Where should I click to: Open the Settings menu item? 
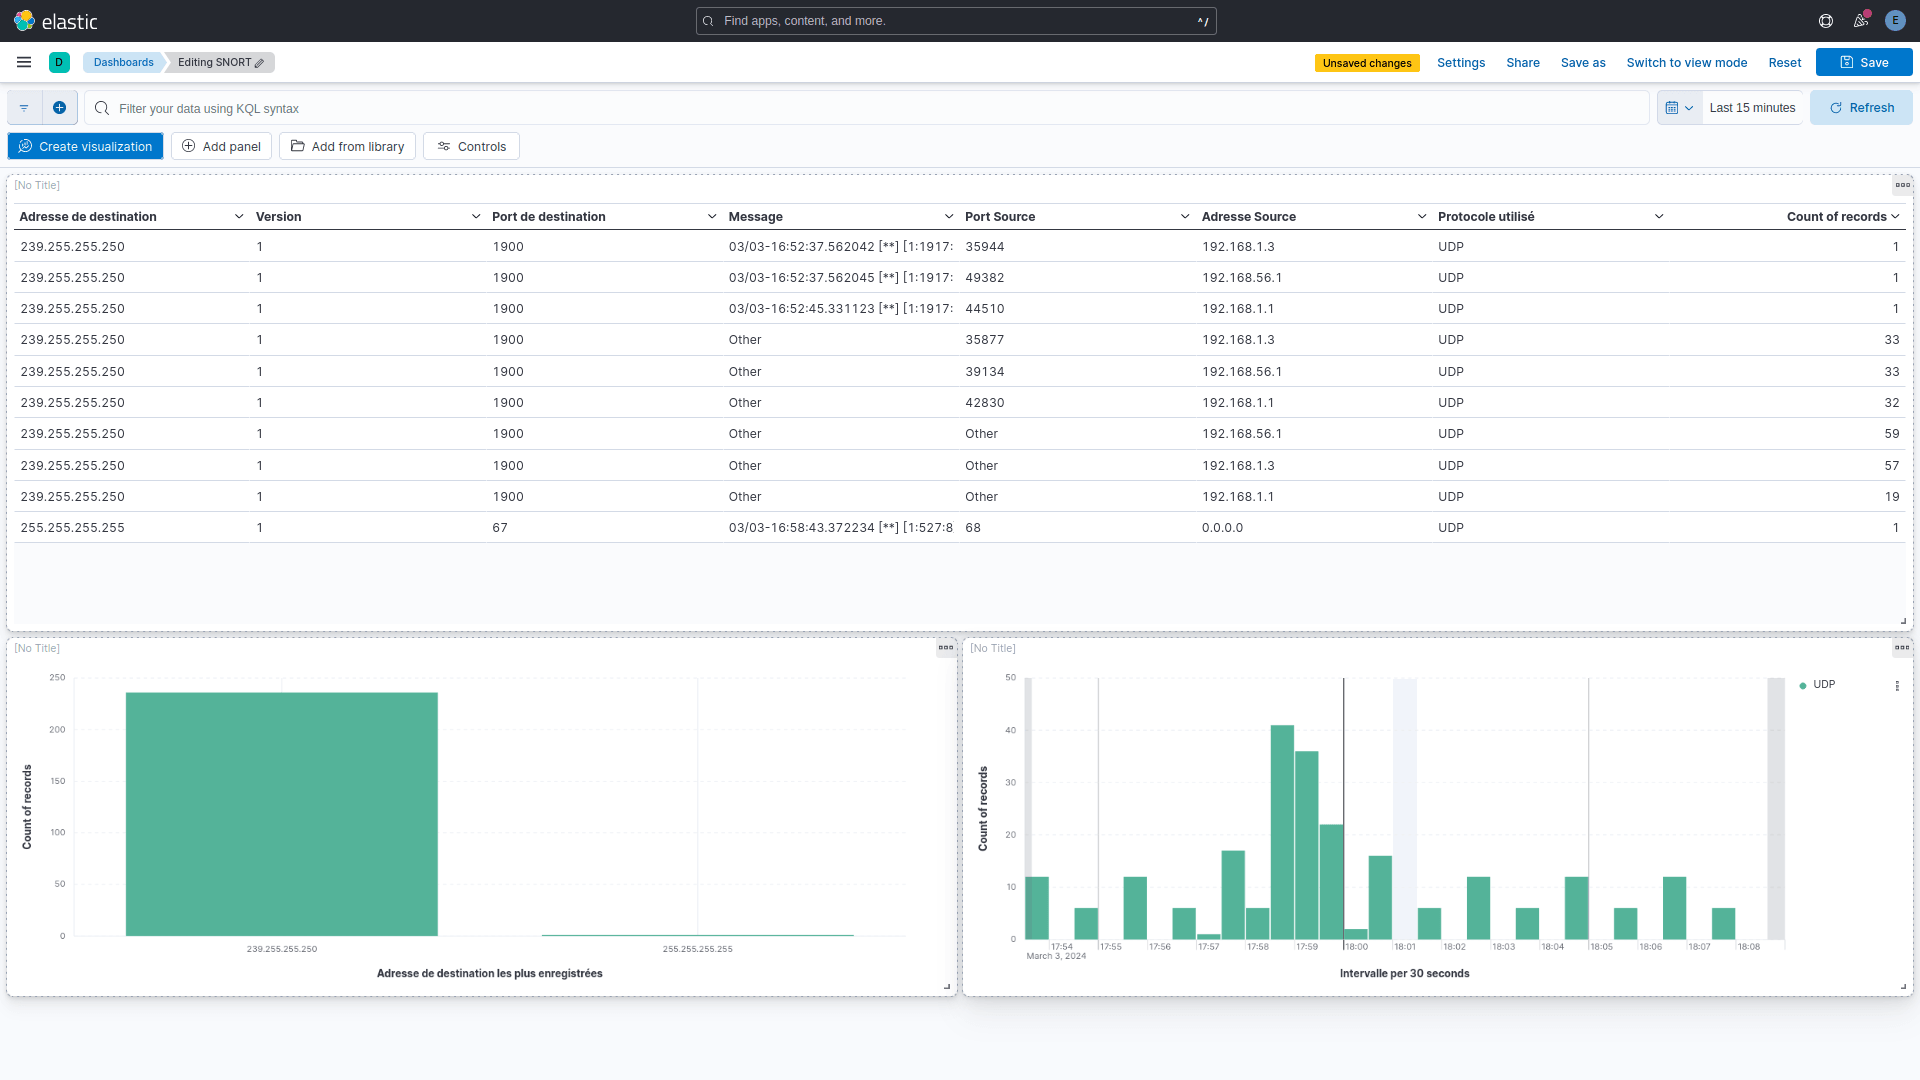coord(1460,62)
